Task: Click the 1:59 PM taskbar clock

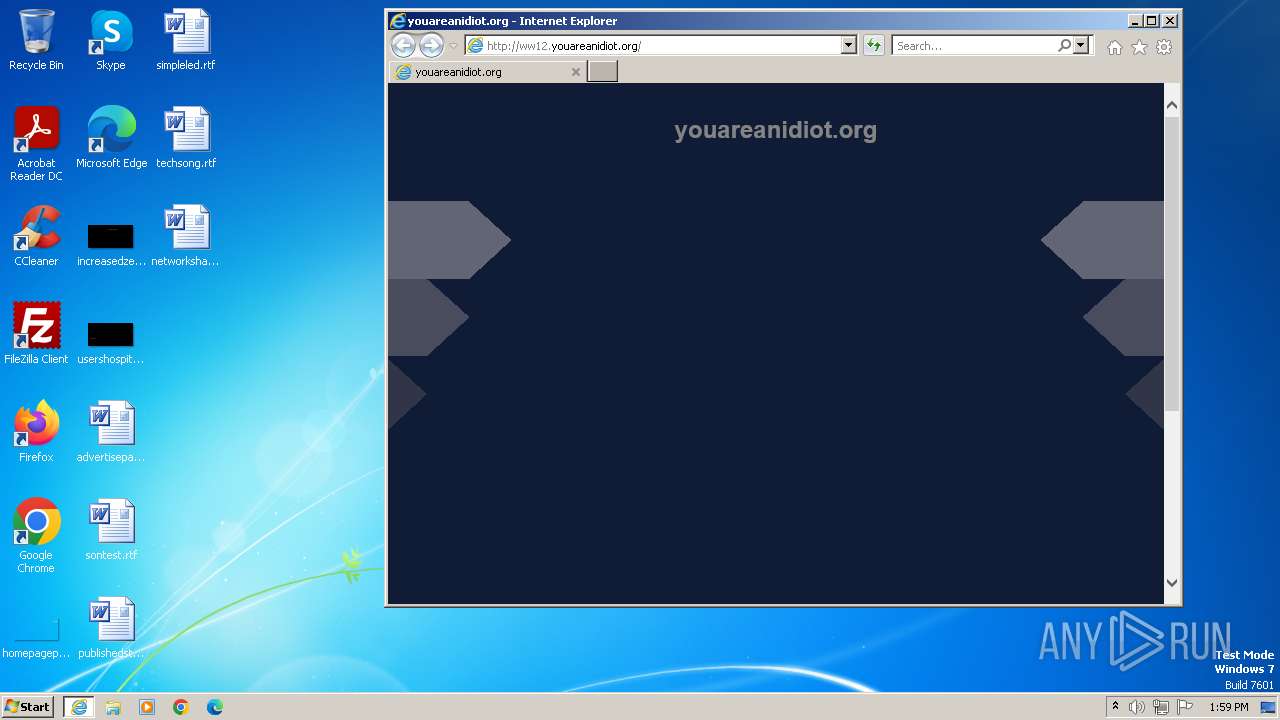Action: pos(1228,707)
